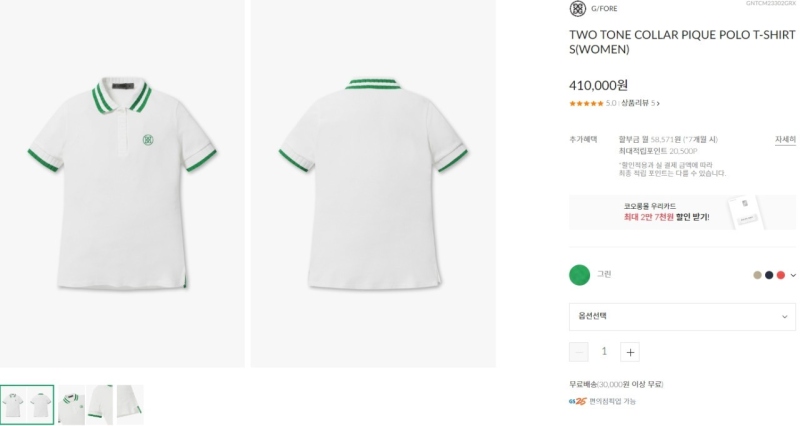The height and width of the screenshot is (426, 800).
Task: Click the G/FORE brand logo icon
Action: [577, 9]
